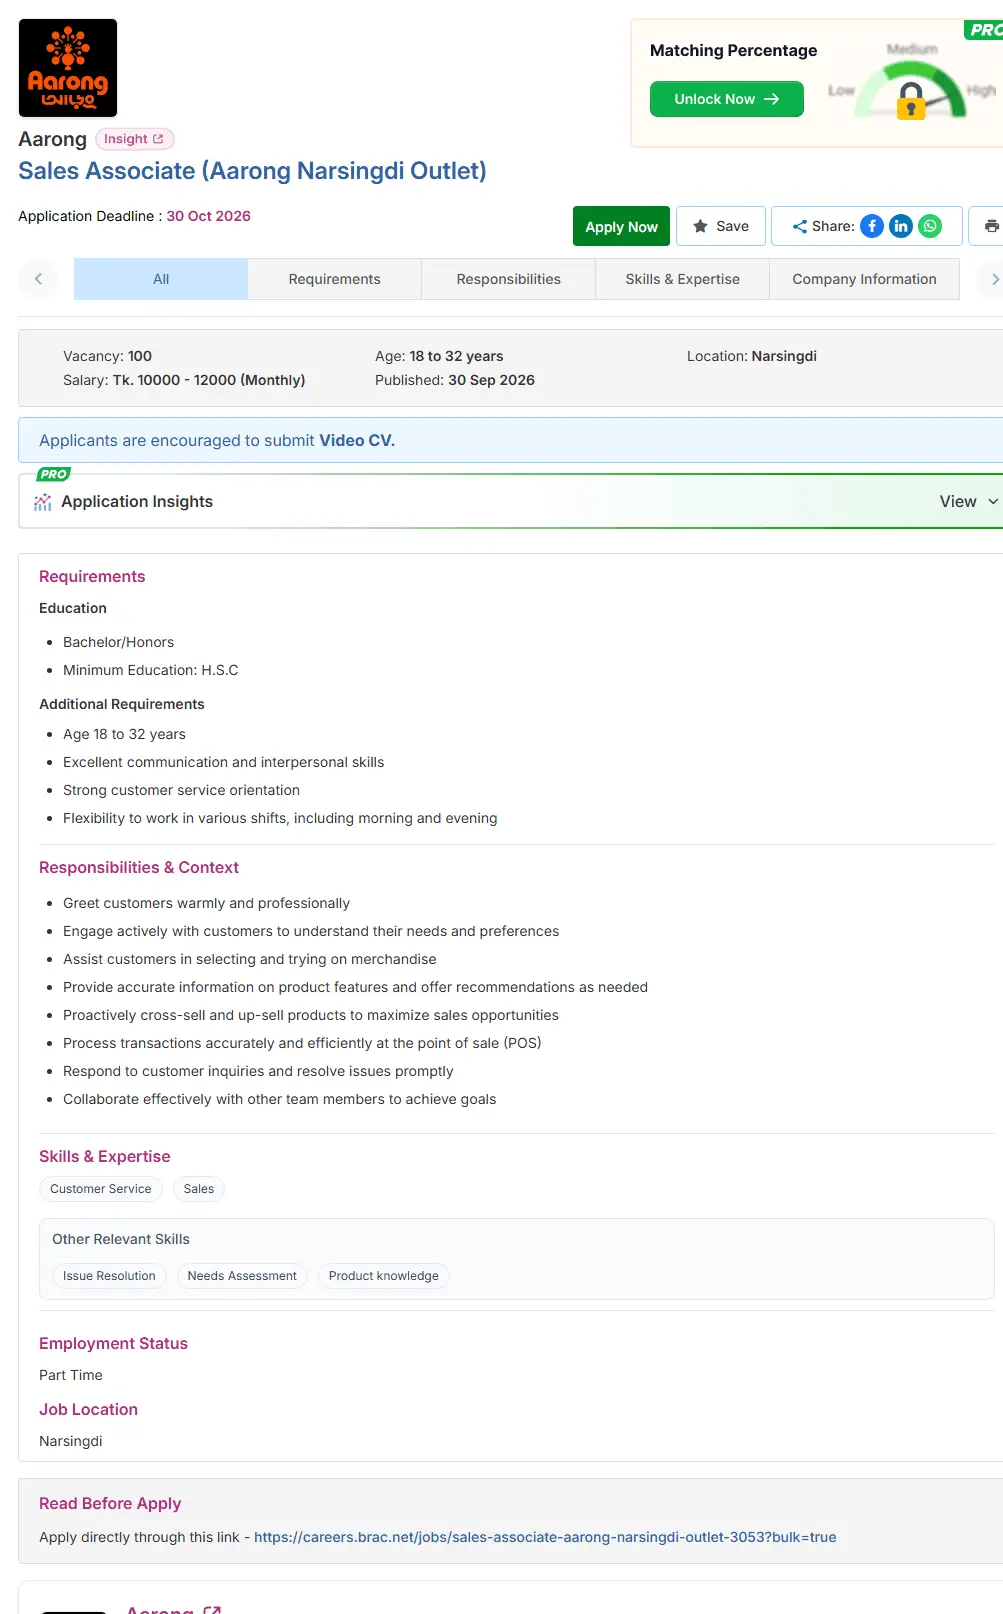Screen dimensions: 1003x1614
Task: Select the Customer Service skill tag
Action: 101,1189
